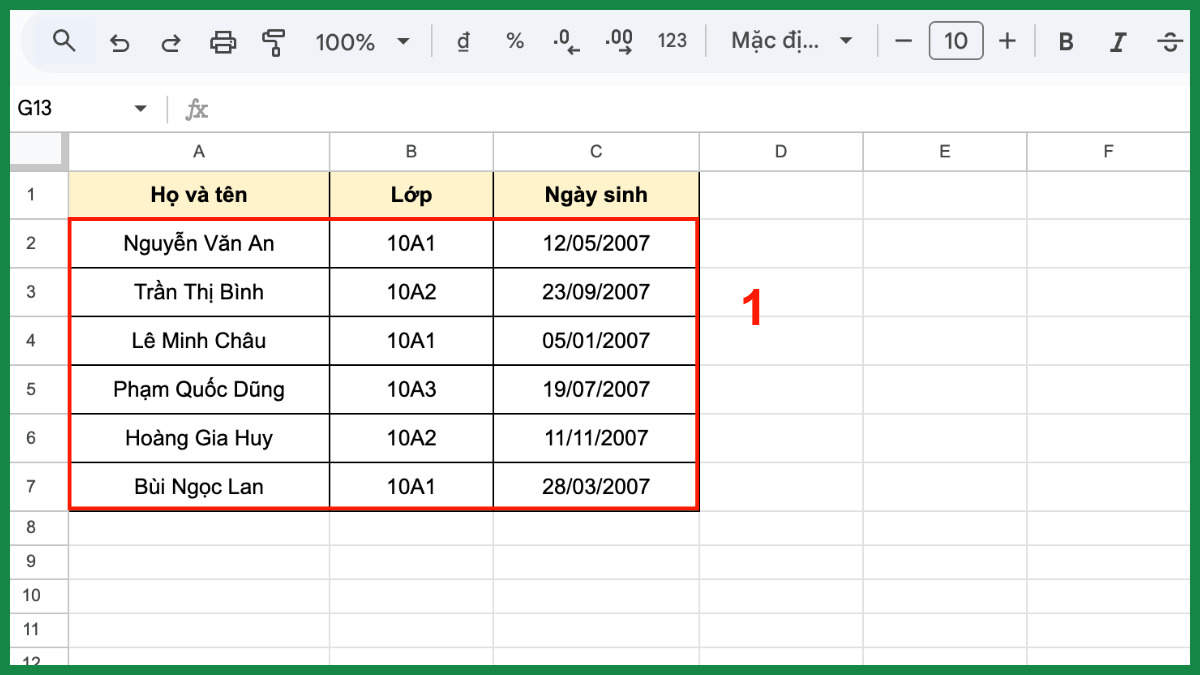1200x675 pixels.
Task: Select 10A2 in Trần Thị Bình row
Action: coord(411,292)
